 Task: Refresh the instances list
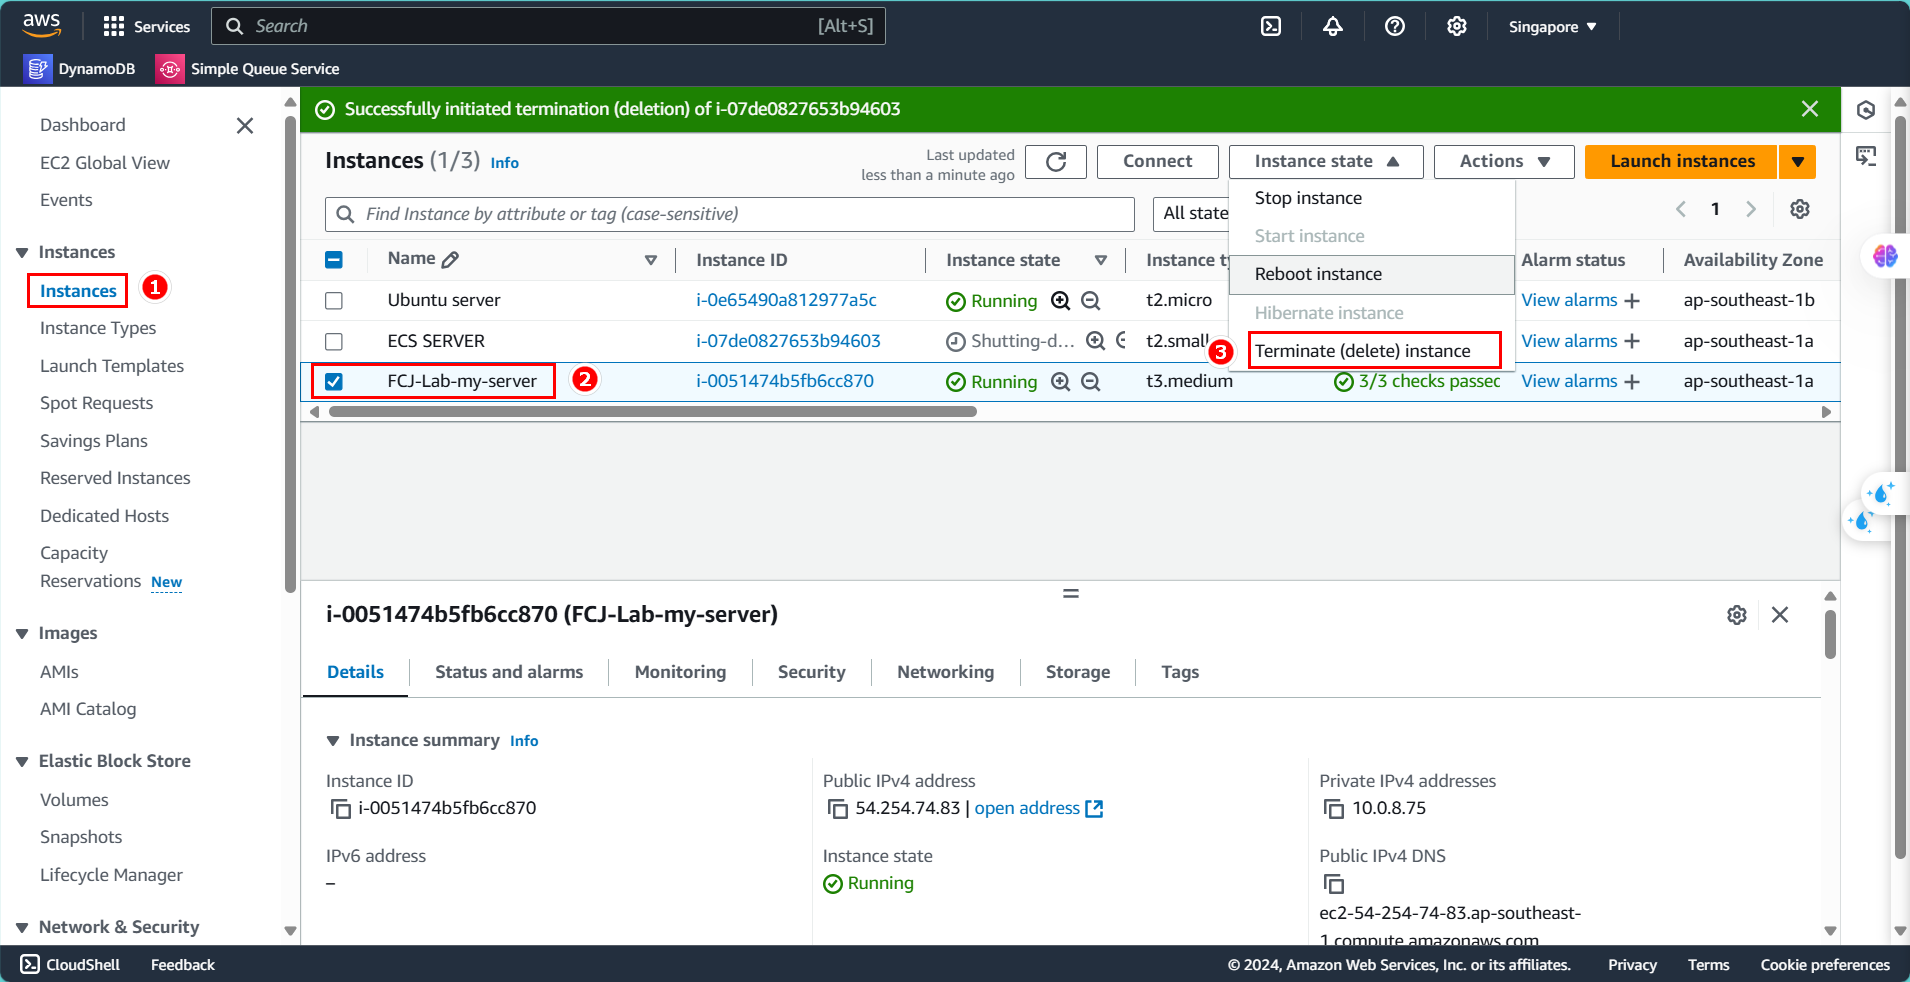[1056, 162]
